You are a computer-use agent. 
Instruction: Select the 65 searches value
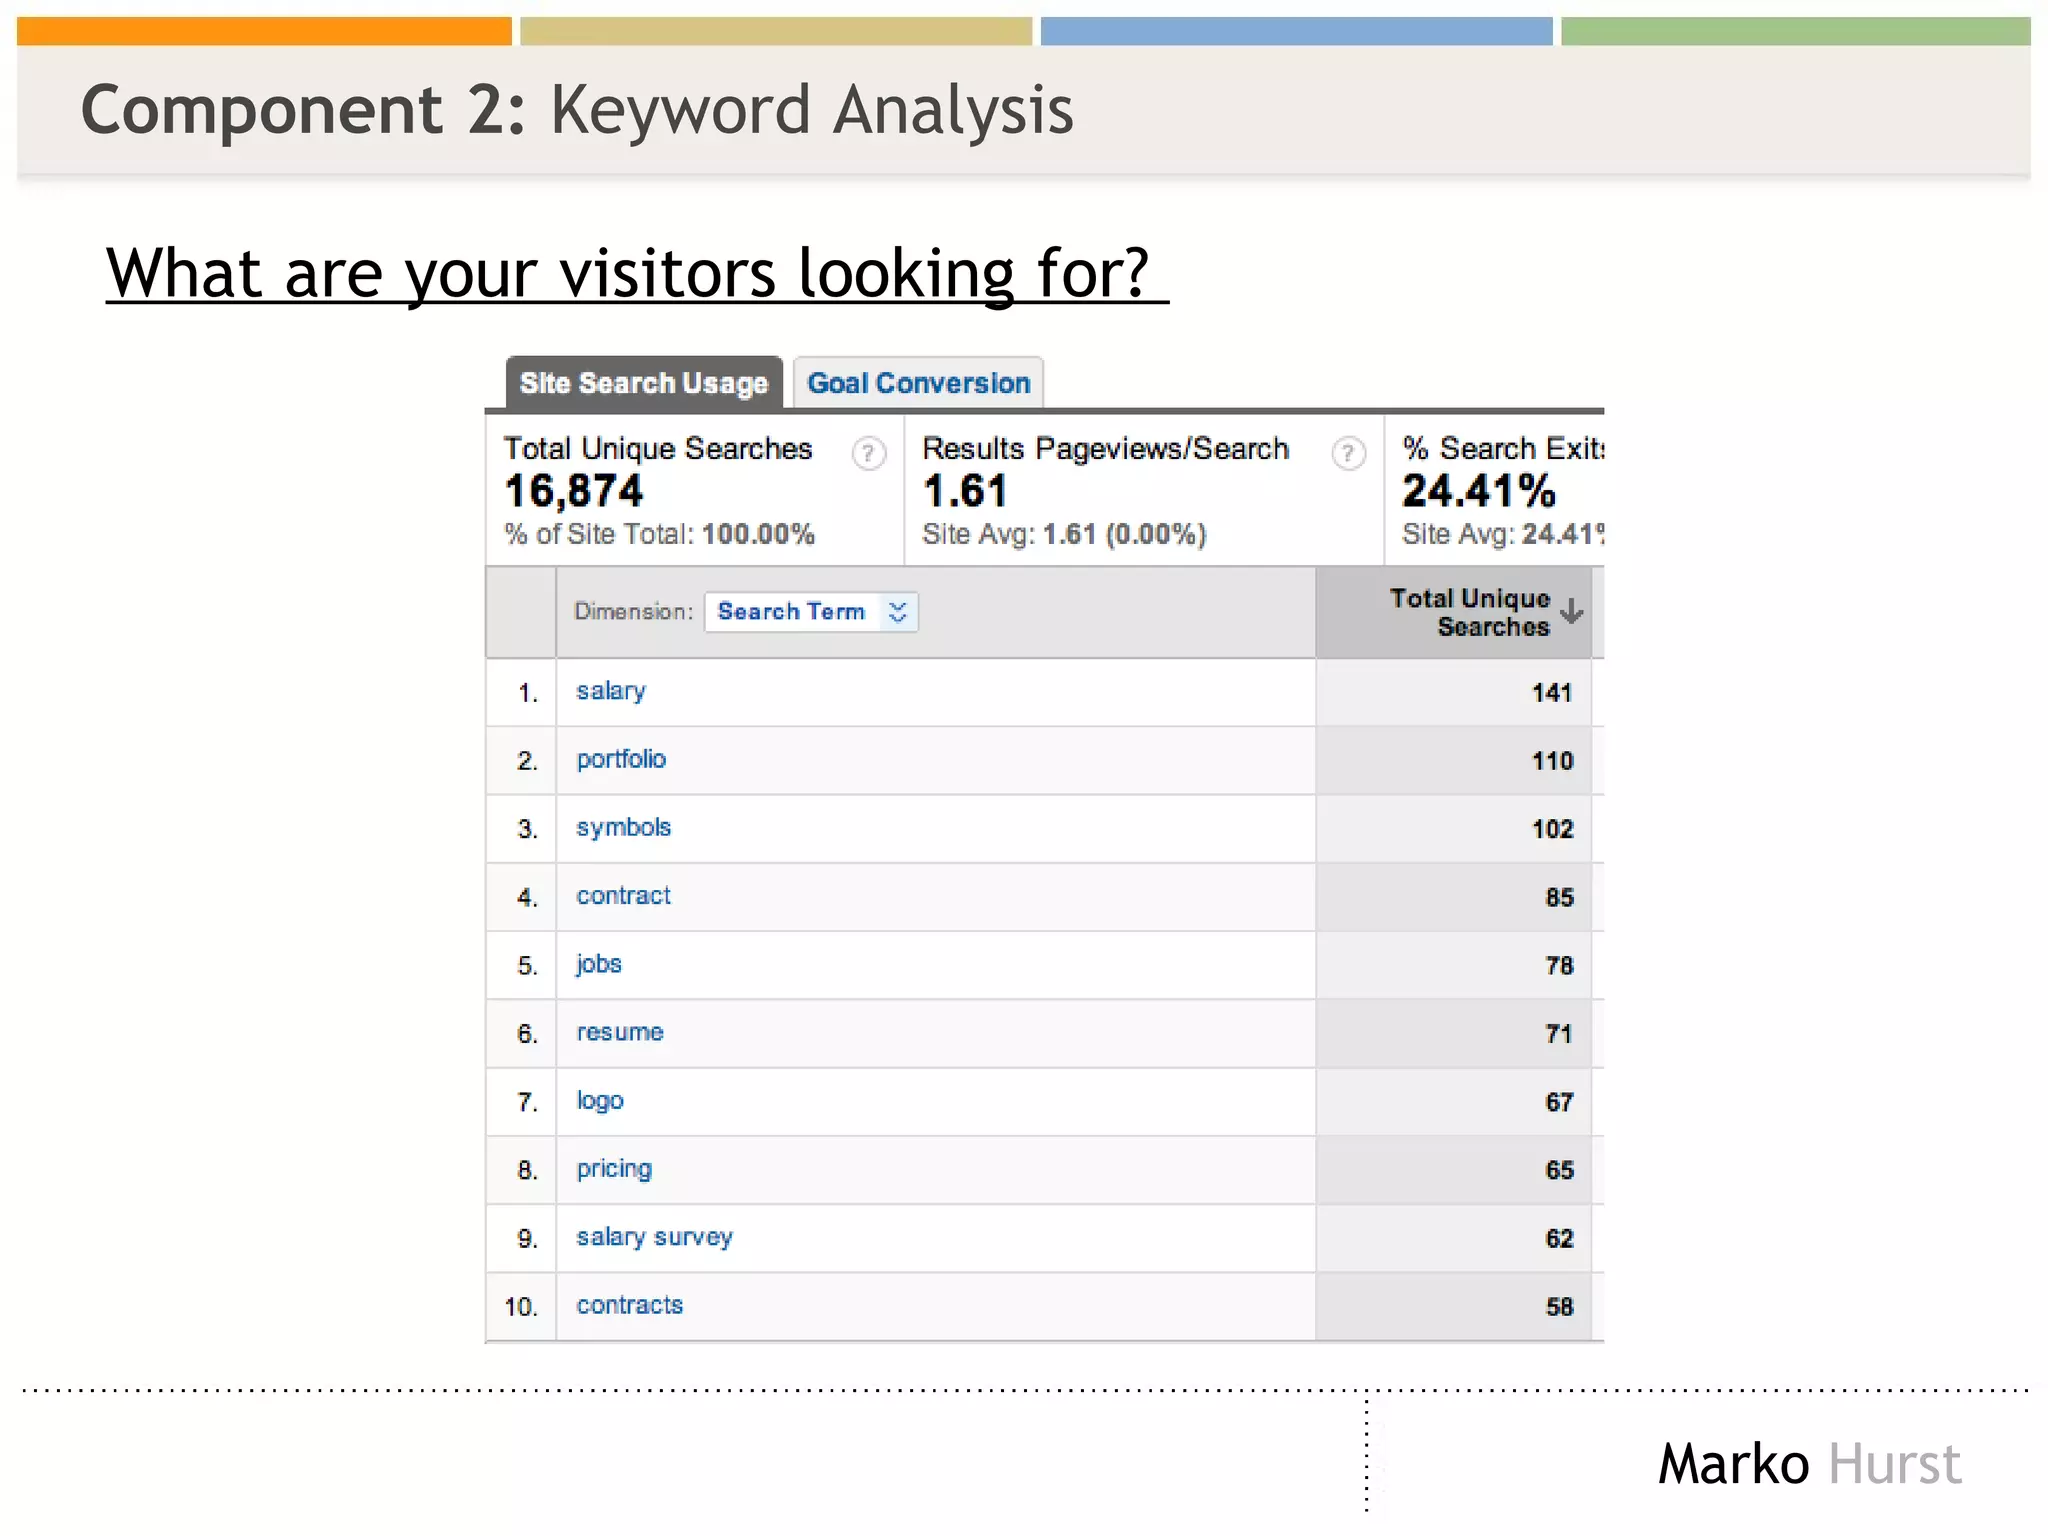point(1559,1171)
